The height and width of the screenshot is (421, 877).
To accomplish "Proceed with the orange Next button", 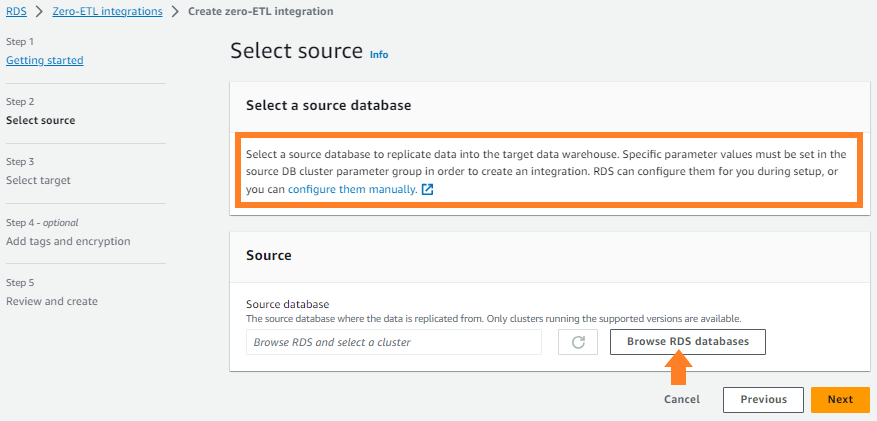I will click(x=840, y=400).
